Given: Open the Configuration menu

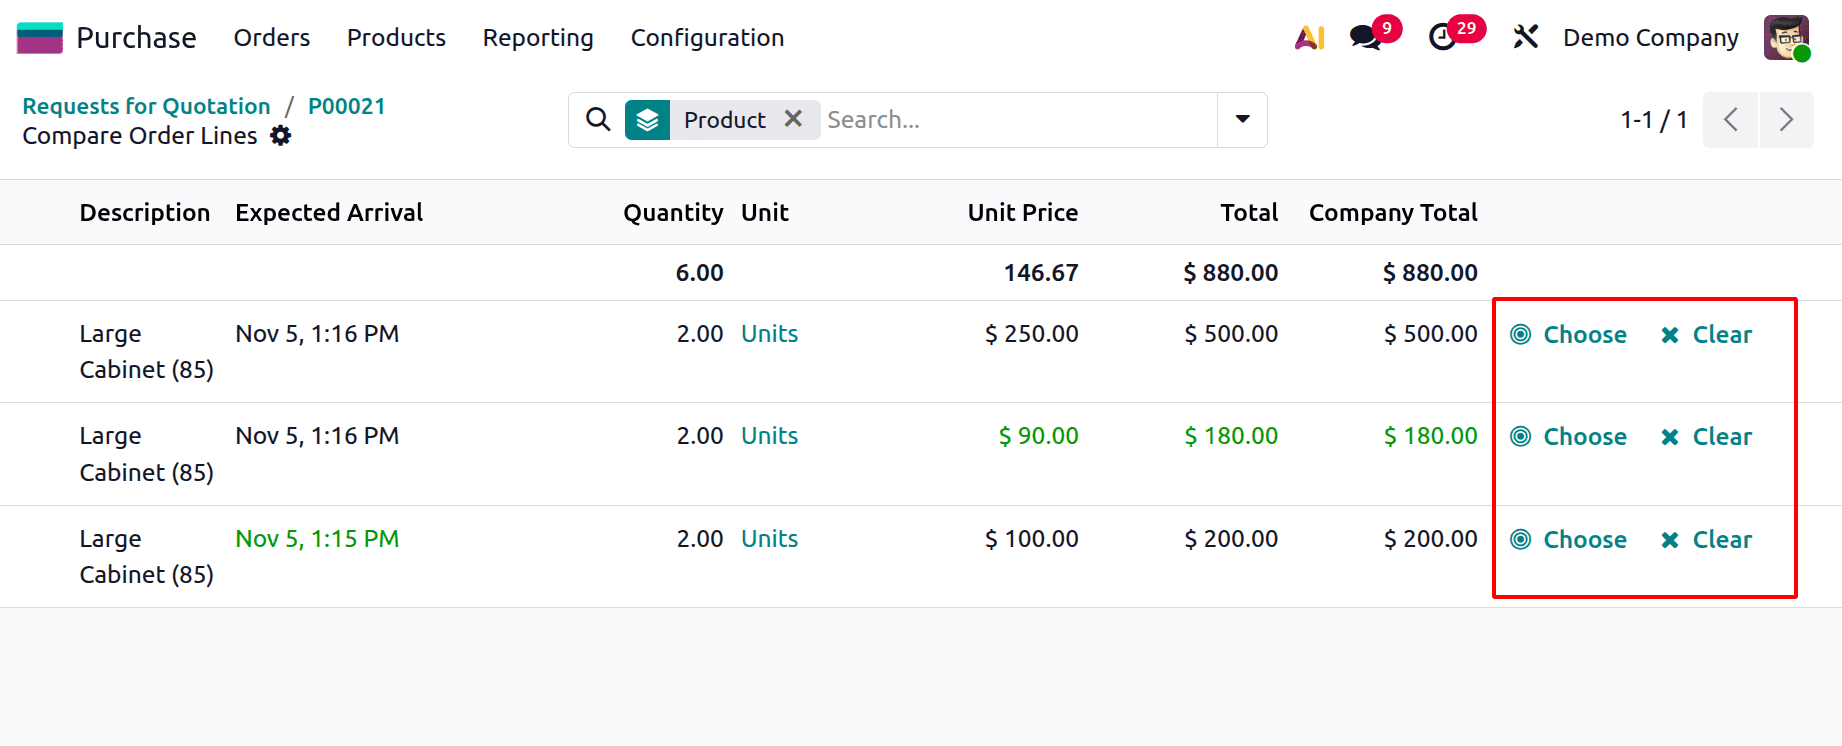Looking at the screenshot, I should (x=707, y=38).
